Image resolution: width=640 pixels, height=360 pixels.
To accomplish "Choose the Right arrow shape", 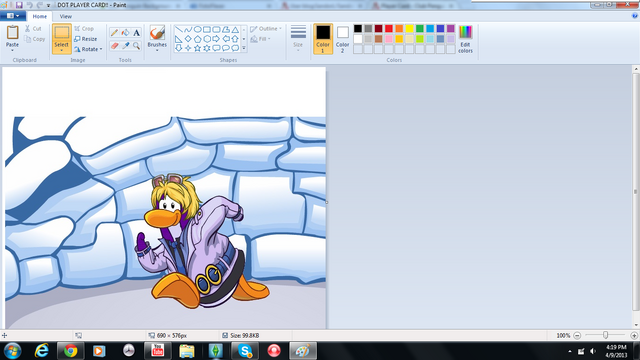I will pyautogui.click(x=216, y=39).
